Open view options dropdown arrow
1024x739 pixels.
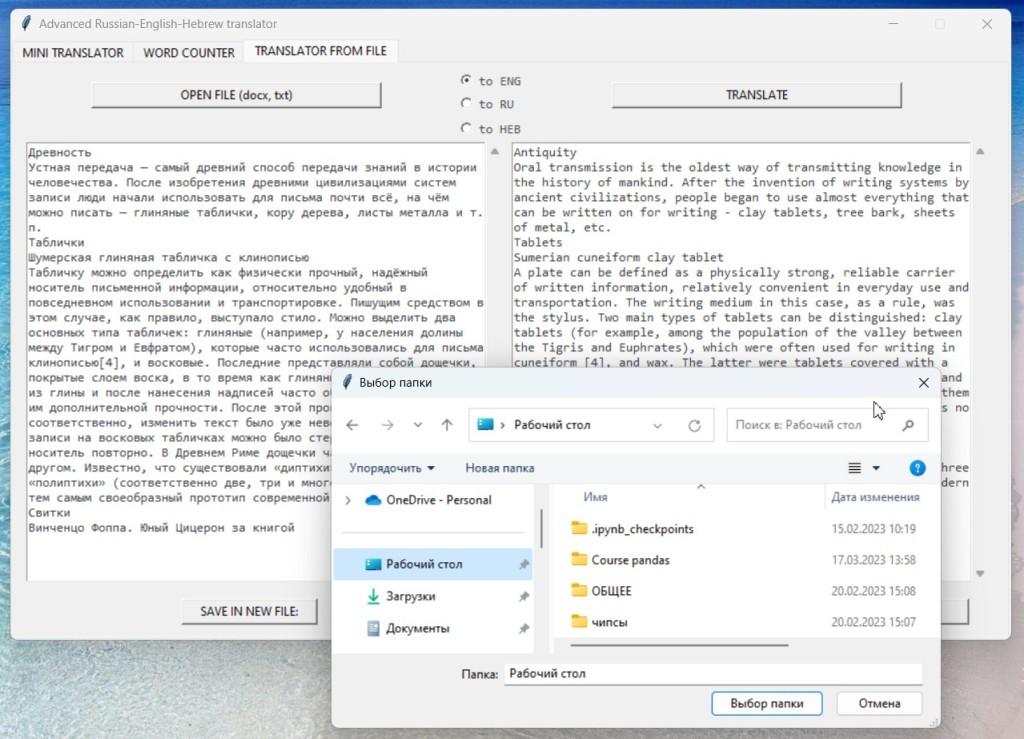(876, 468)
